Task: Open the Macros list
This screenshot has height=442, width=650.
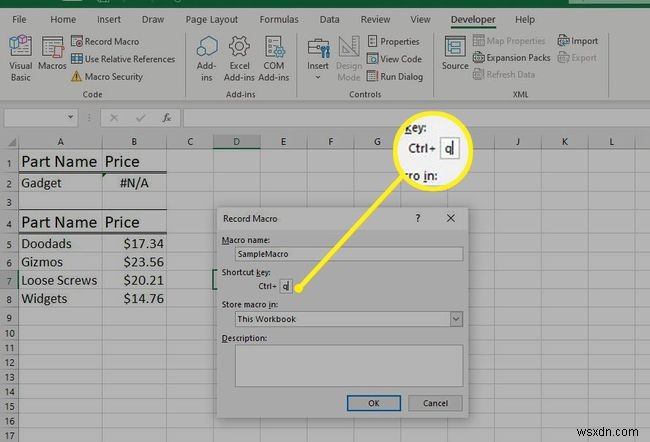Action: click(x=52, y=53)
